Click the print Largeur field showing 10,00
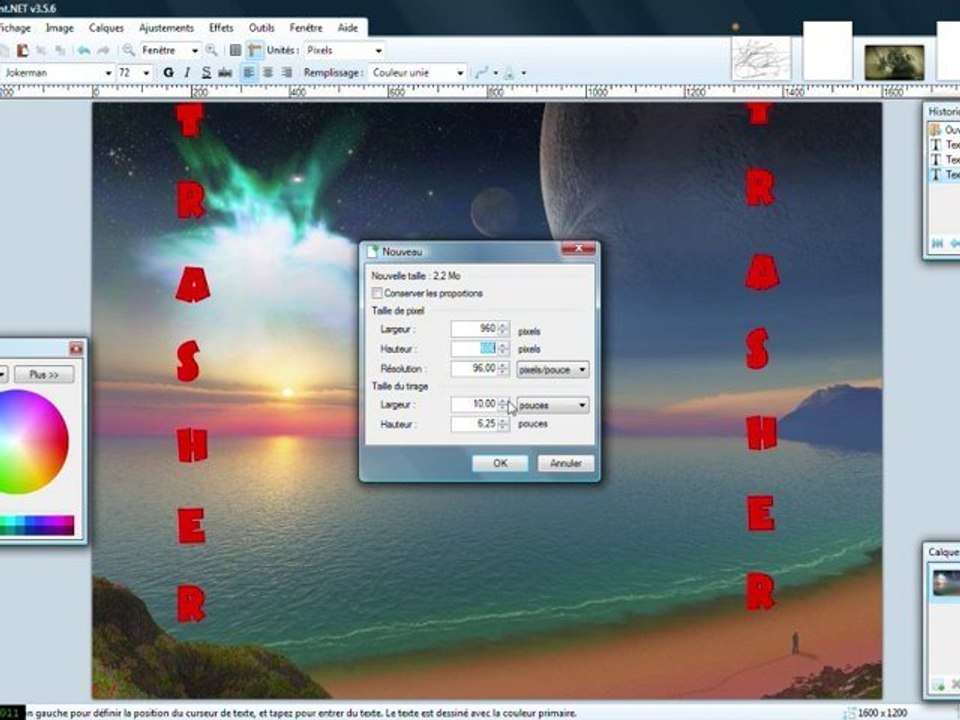The image size is (960, 720). (x=474, y=404)
